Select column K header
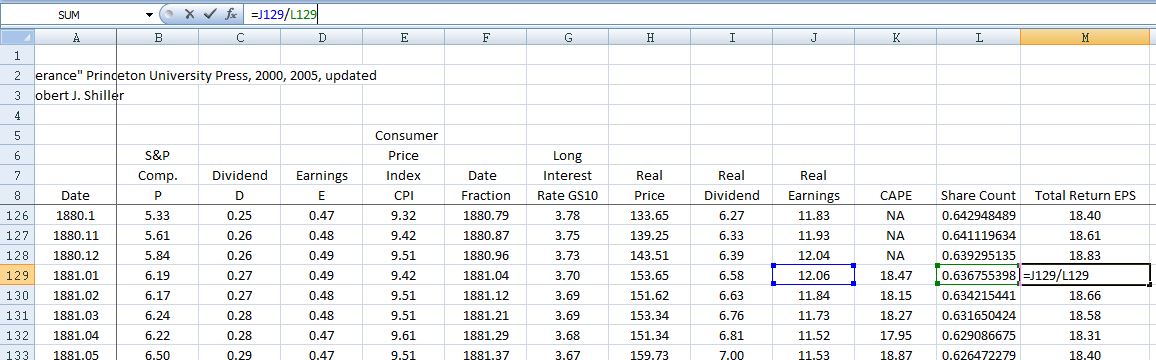 point(896,38)
